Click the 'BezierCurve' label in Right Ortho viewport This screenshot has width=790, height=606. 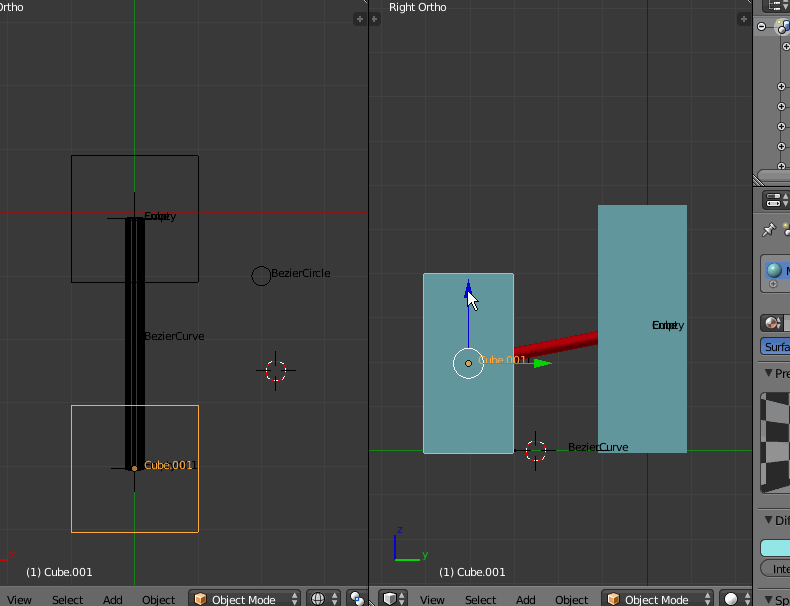(598, 447)
